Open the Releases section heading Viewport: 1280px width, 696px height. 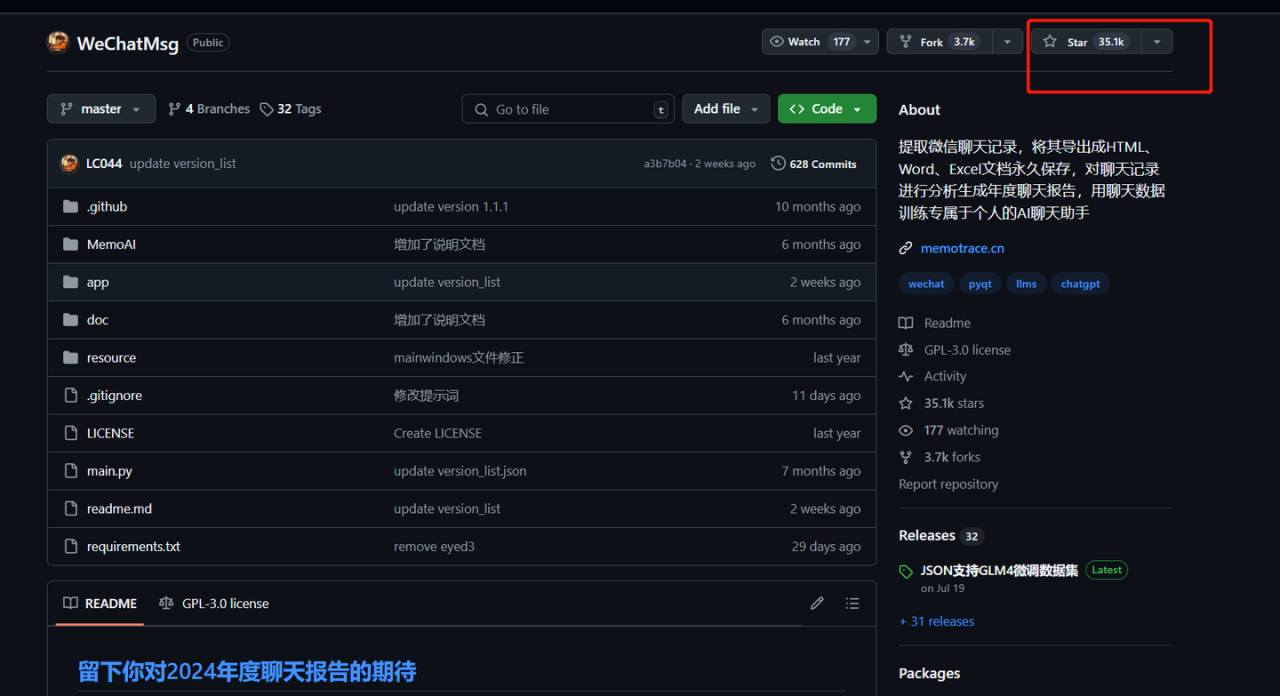[x=927, y=535]
